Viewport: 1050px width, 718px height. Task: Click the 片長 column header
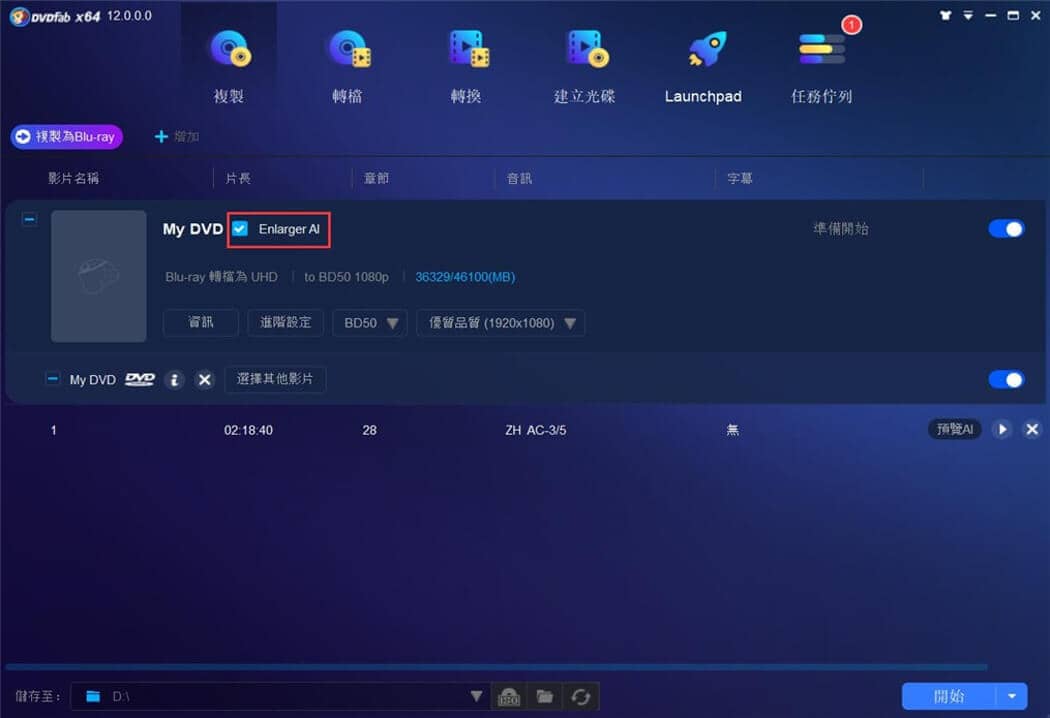[238, 178]
